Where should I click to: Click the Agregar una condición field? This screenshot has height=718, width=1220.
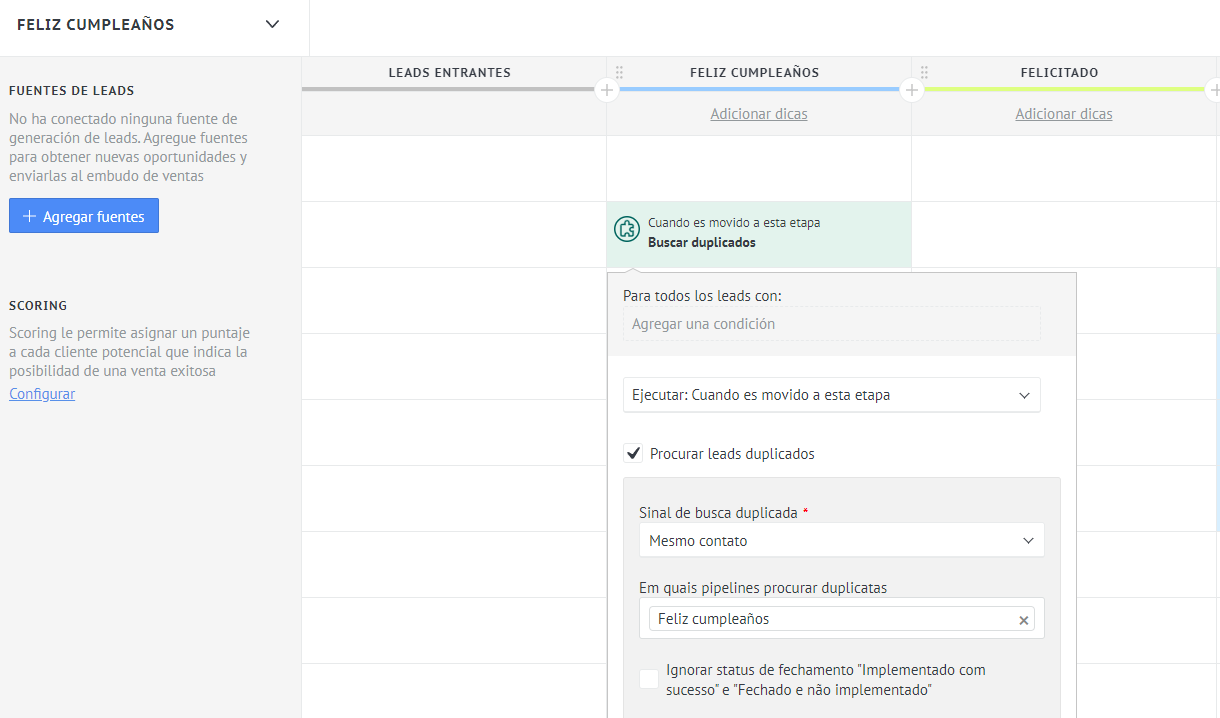click(831, 324)
